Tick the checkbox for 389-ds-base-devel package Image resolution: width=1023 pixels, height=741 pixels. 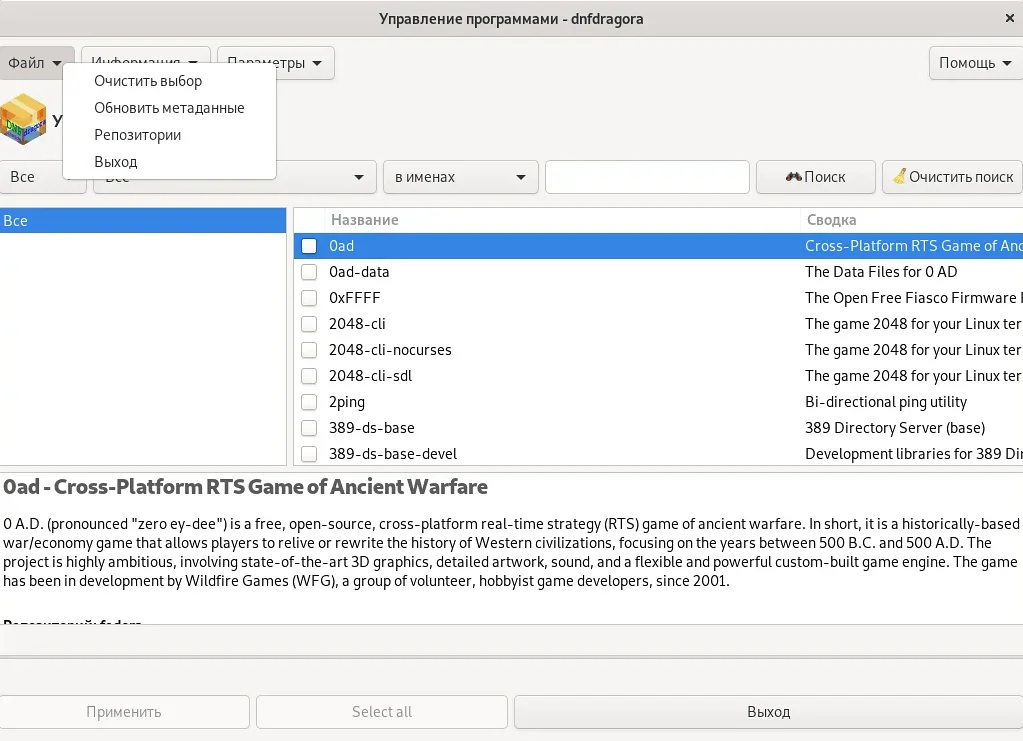click(x=309, y=454)
